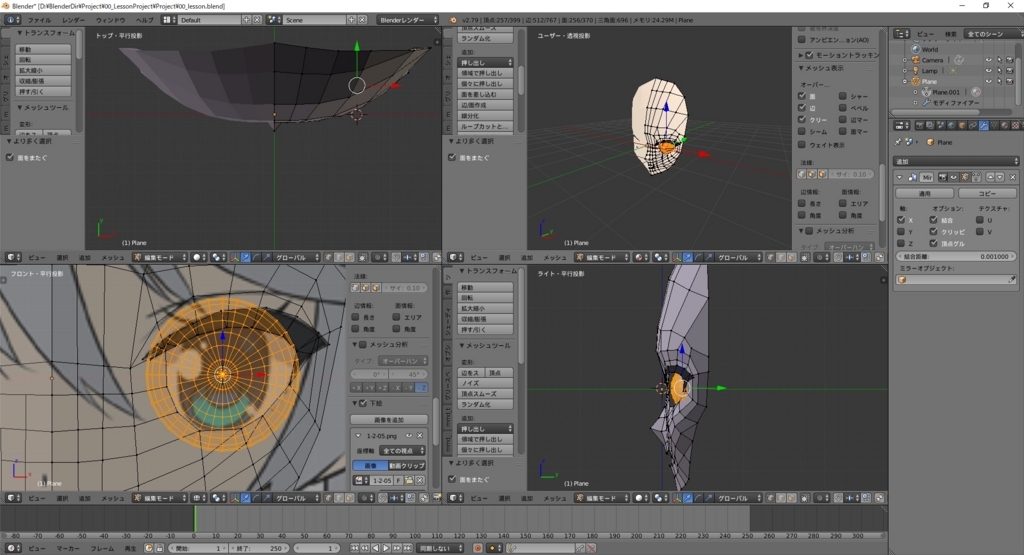The width and height of the screenshot is (1024, 555).
Task: Add a new scene with plus button
Action: click(351, 20)
